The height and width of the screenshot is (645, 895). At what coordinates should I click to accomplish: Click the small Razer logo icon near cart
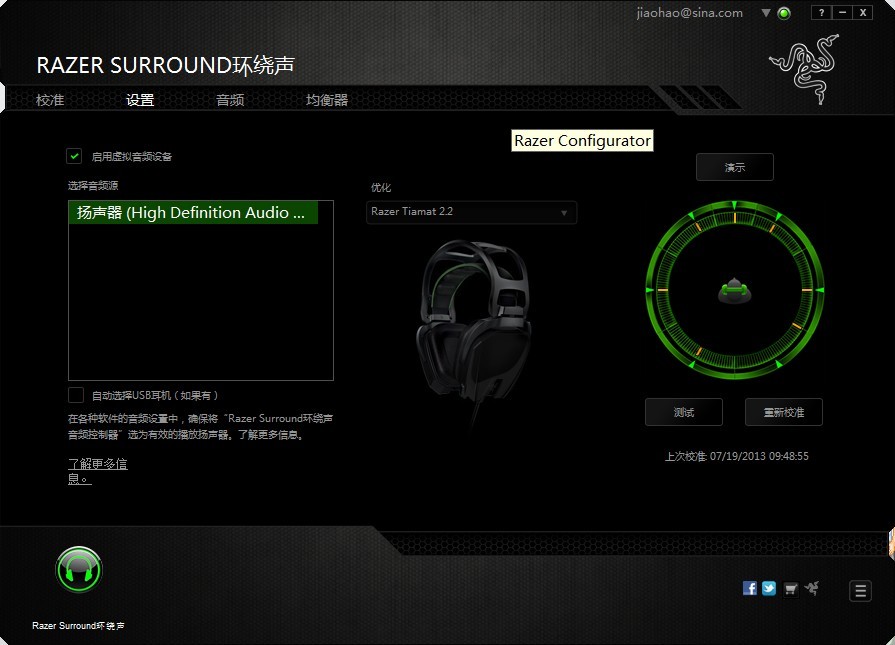(x=812, y=587)
